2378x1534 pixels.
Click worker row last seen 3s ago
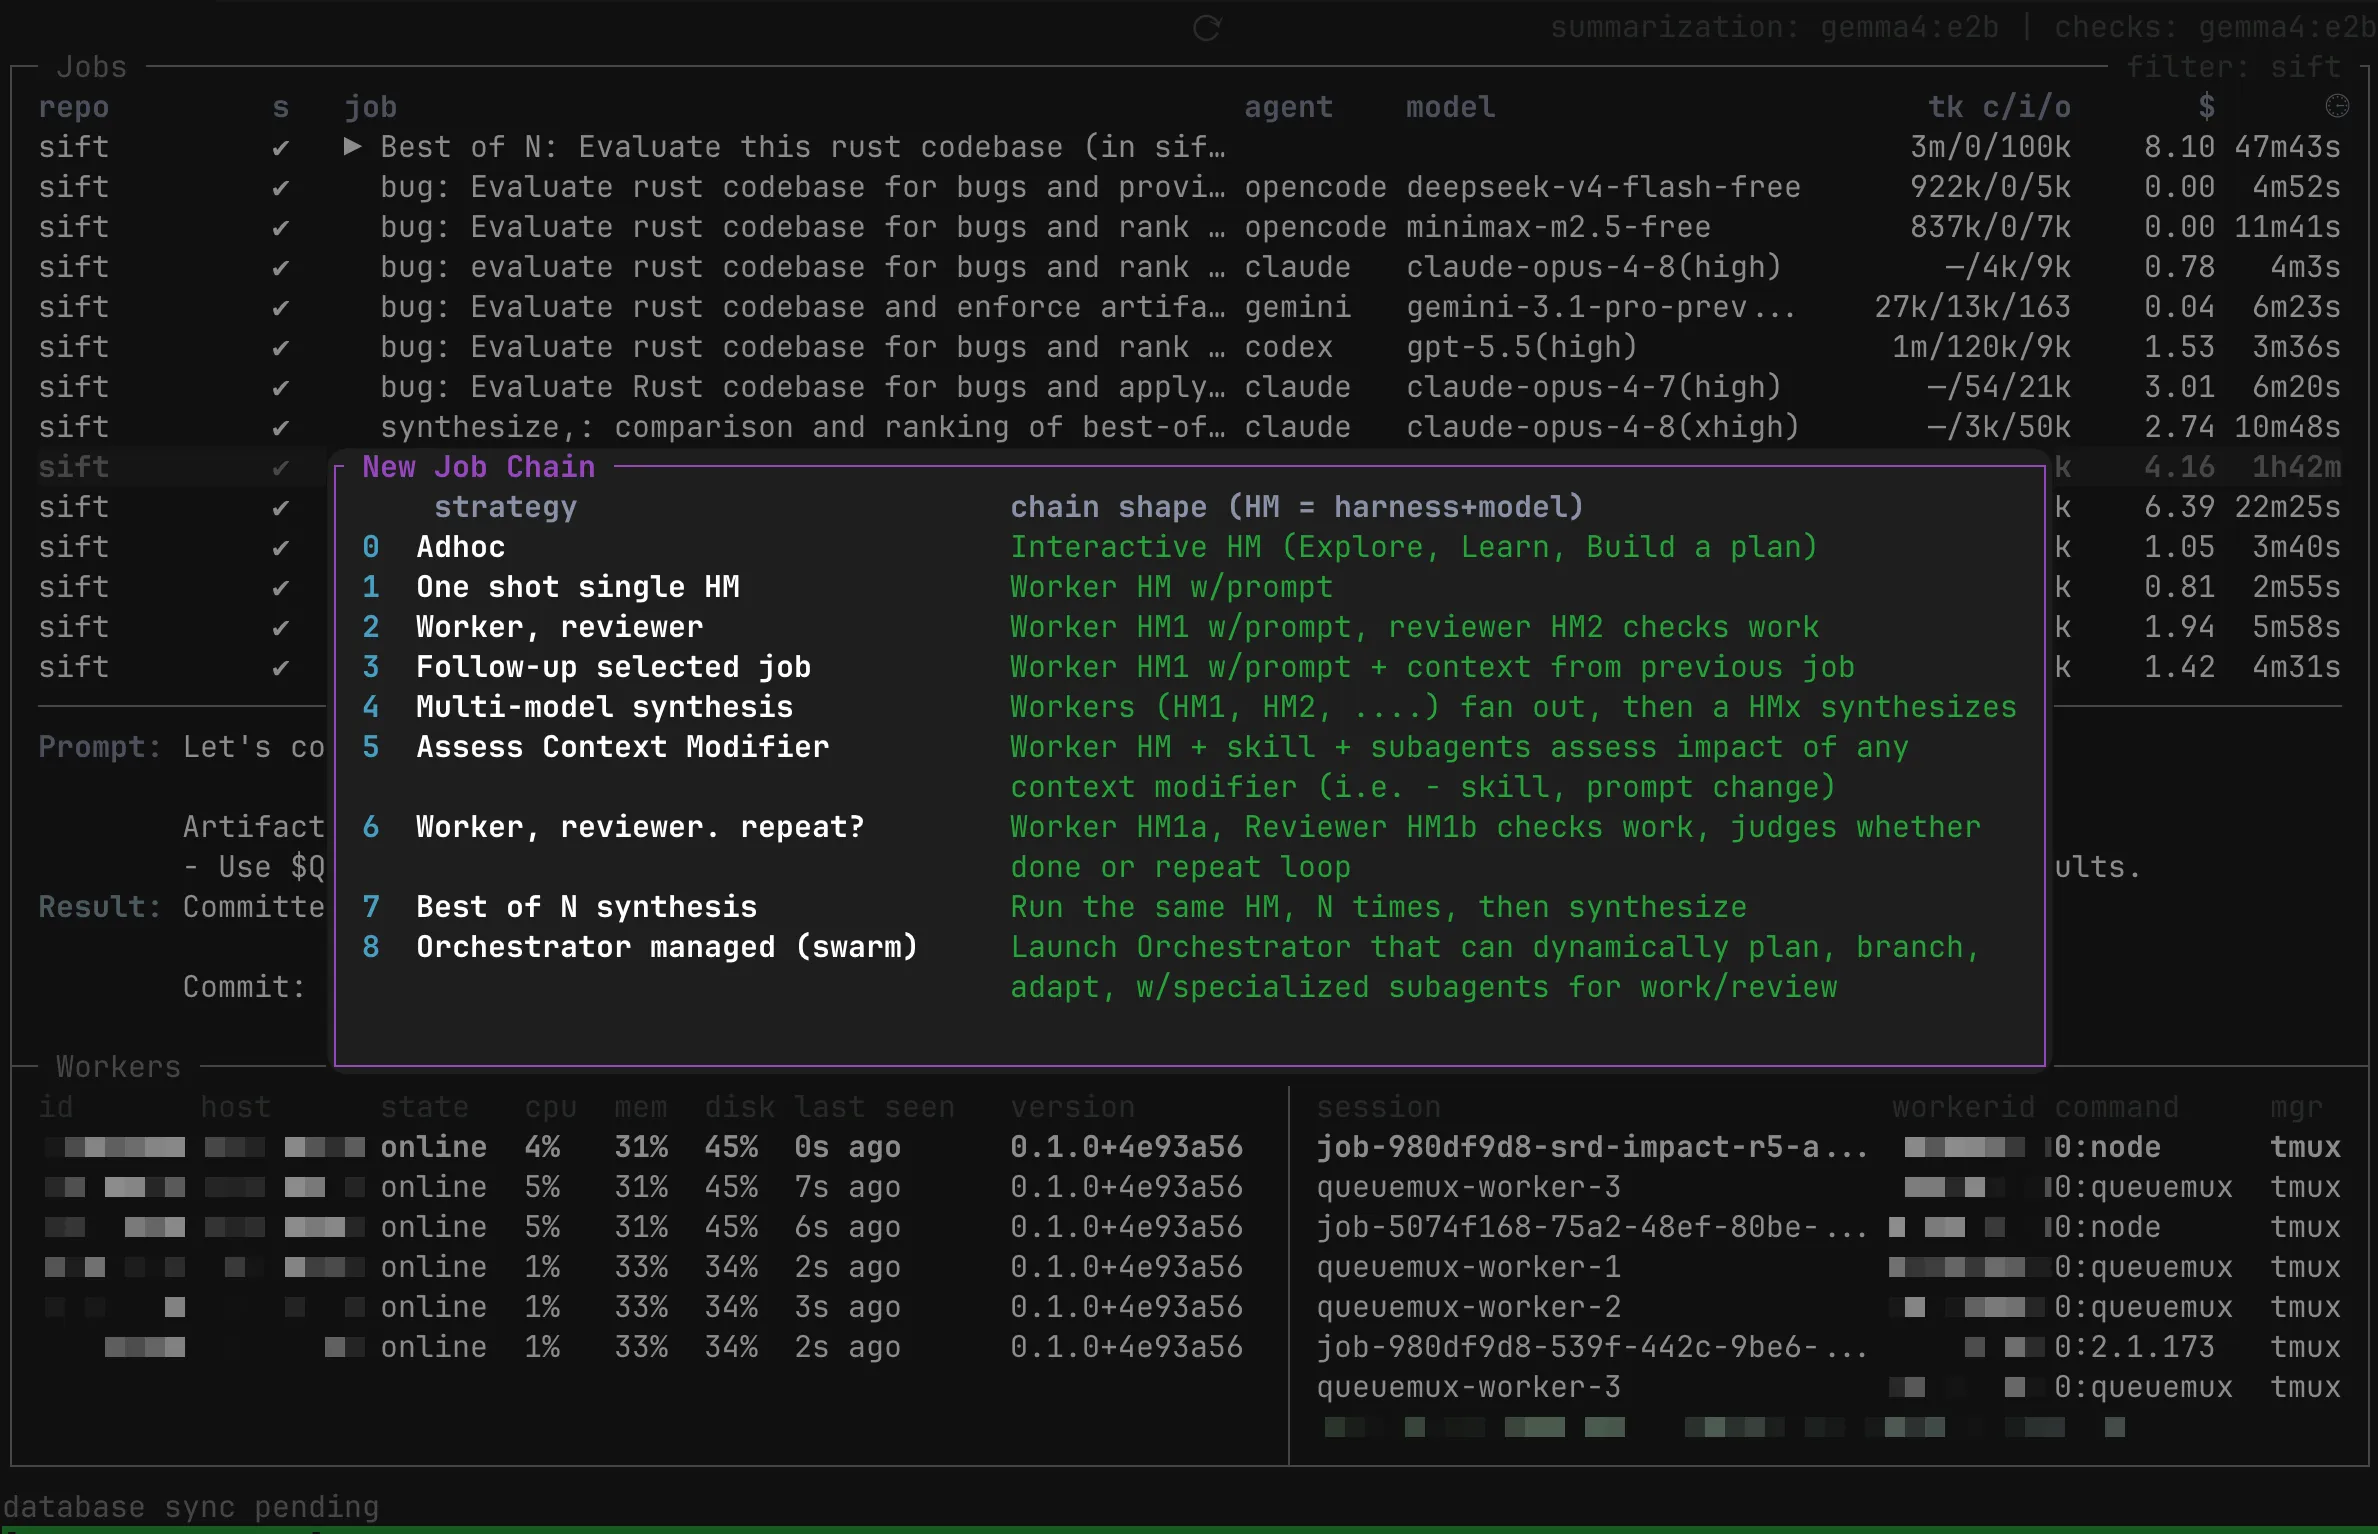click(x=848, y=1307)
